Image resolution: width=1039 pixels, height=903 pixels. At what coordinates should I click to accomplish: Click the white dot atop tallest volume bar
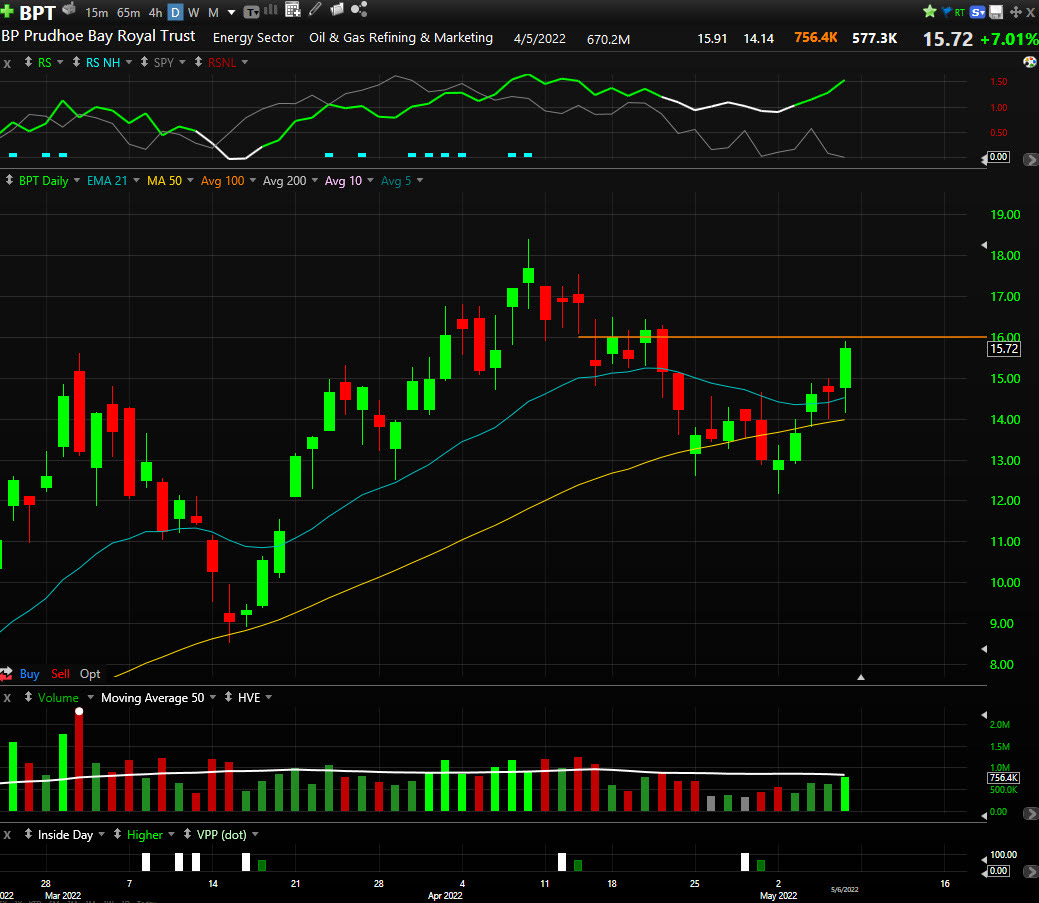[79, 712]
